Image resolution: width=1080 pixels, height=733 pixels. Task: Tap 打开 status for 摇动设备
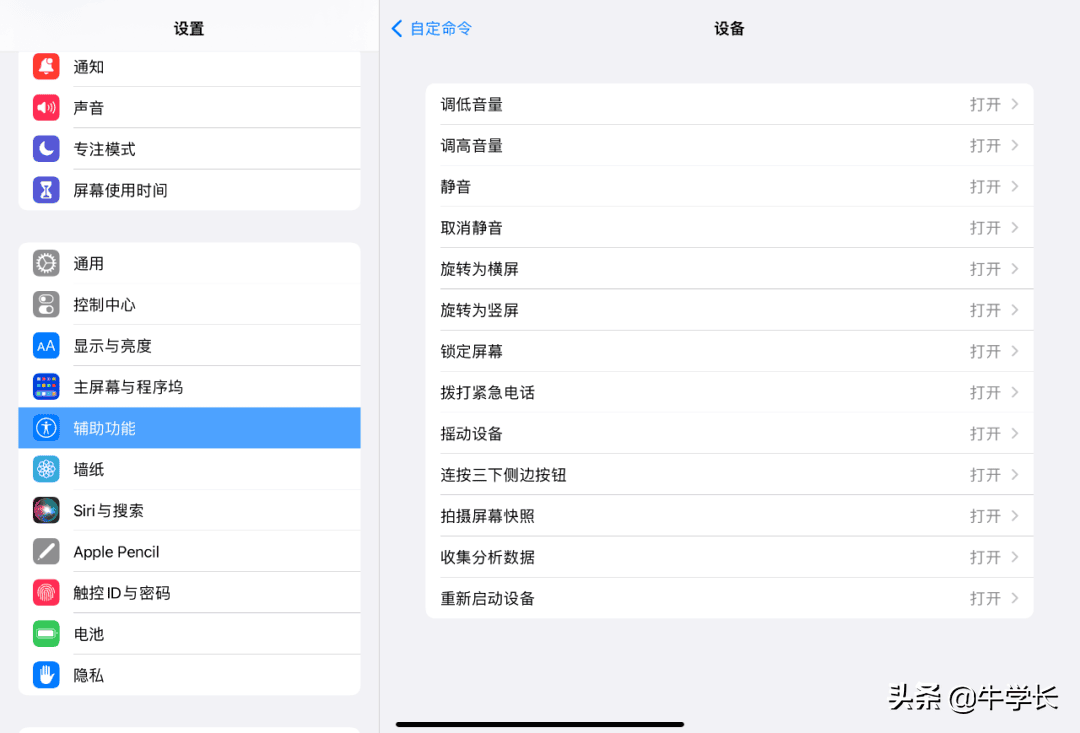click(x=984, y=434)
